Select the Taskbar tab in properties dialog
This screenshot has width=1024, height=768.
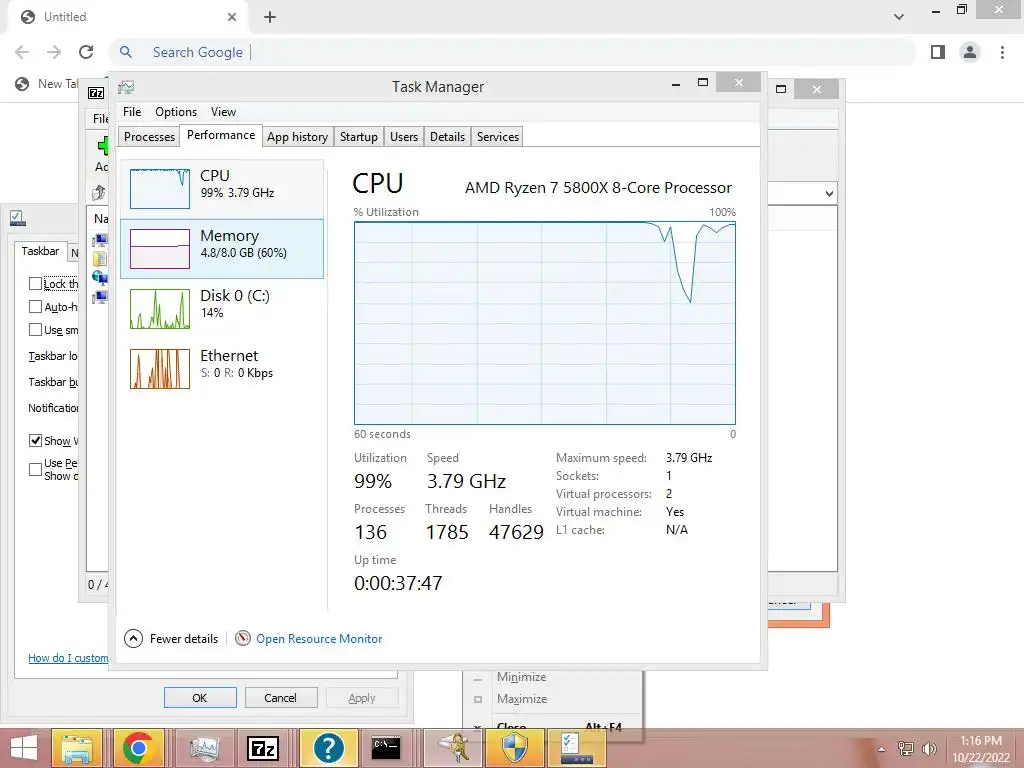40,251
